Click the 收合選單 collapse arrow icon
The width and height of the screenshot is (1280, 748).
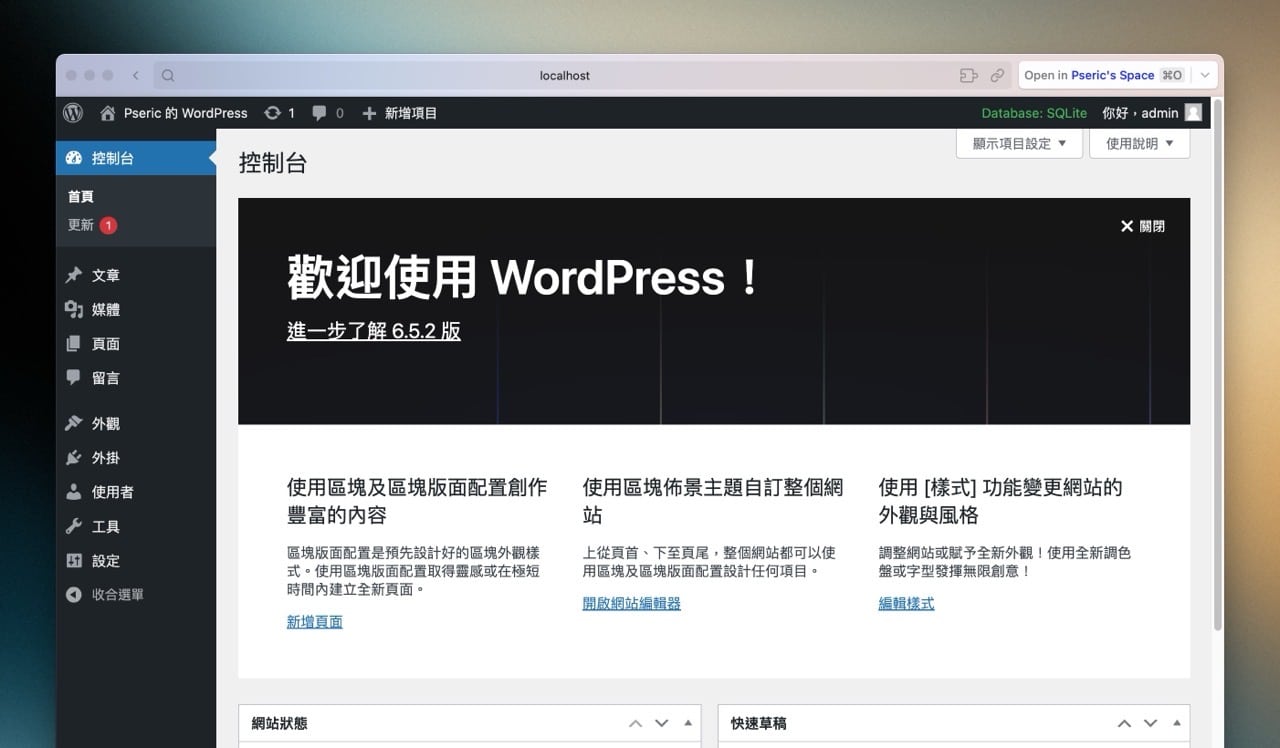click(x=73, y=595)
